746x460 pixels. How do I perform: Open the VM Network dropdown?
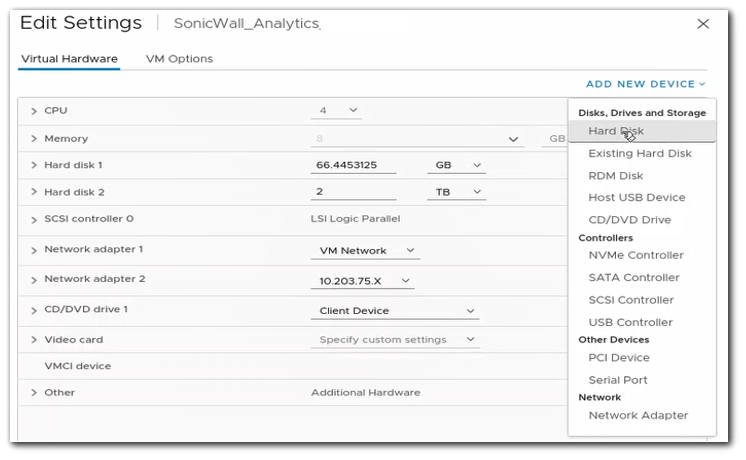pos(365,250)
